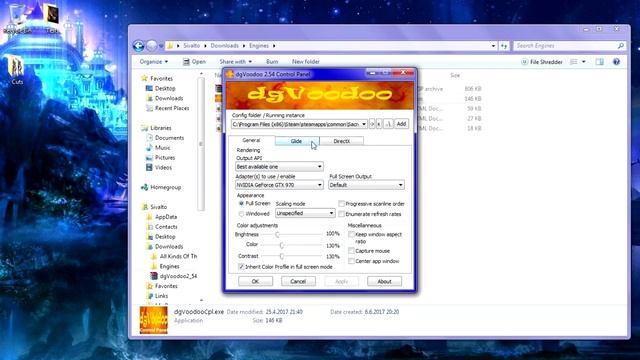Click Cancel in dgVoodoo Control Panel

(298, 281)
